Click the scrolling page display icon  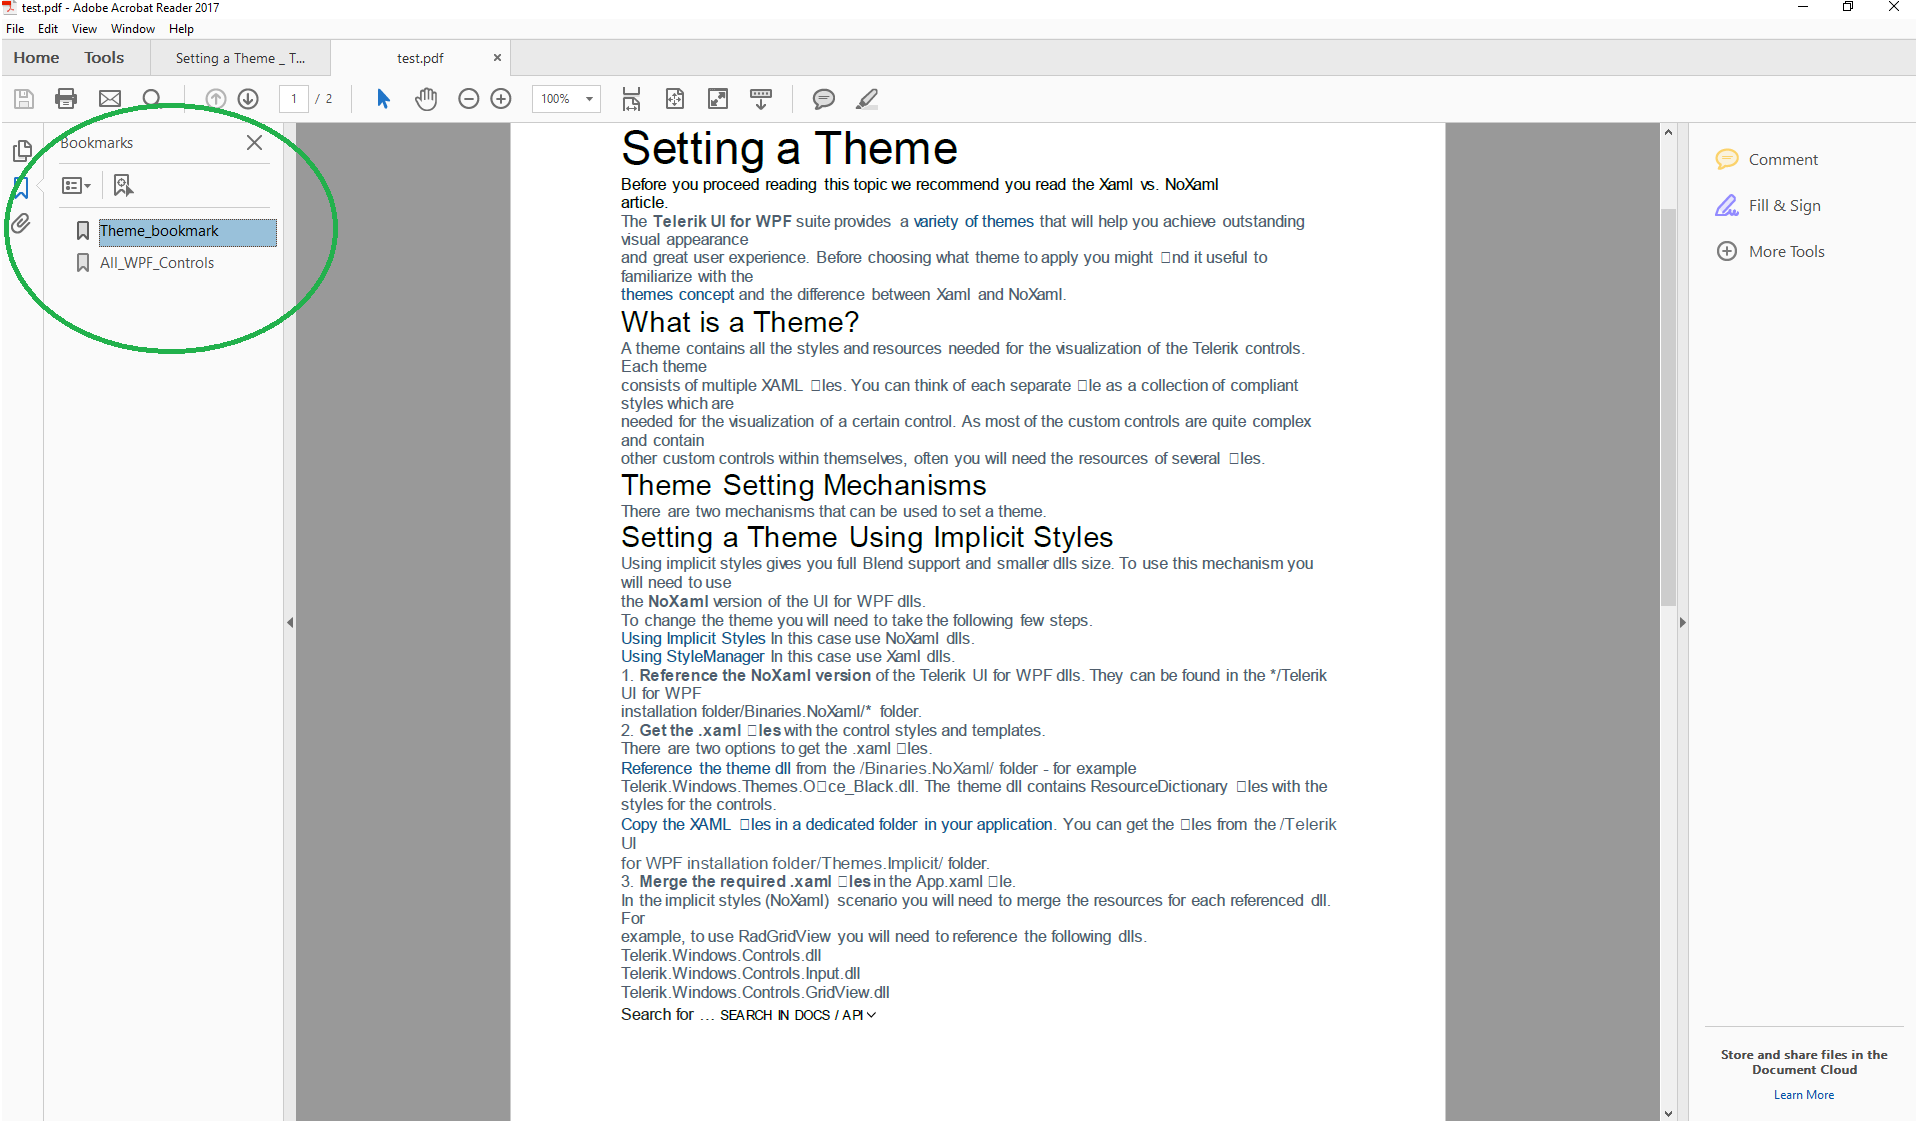coord(631,99)
